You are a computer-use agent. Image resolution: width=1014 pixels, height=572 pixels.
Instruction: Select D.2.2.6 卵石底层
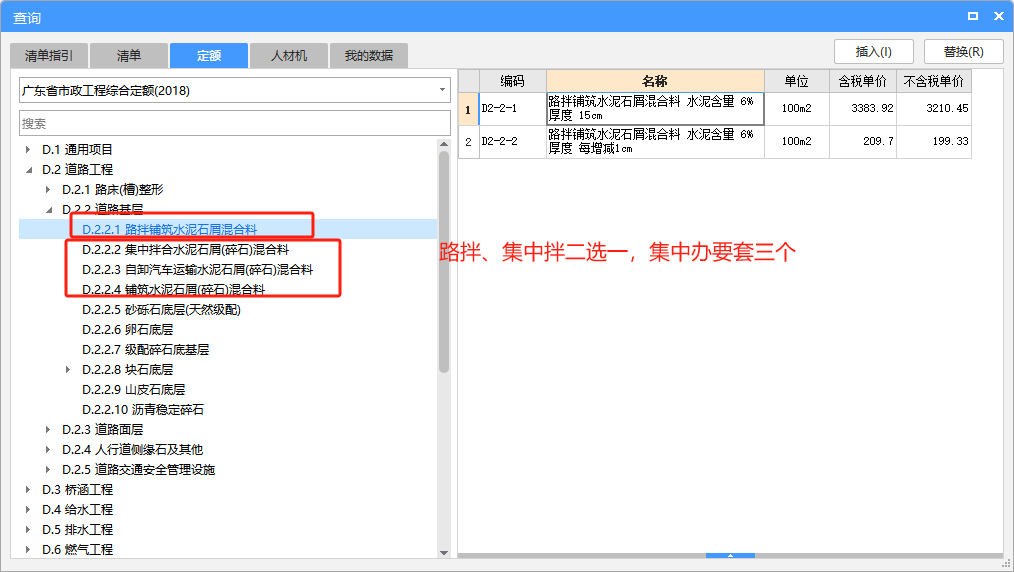pyautogui.click(x=127, y=330)
